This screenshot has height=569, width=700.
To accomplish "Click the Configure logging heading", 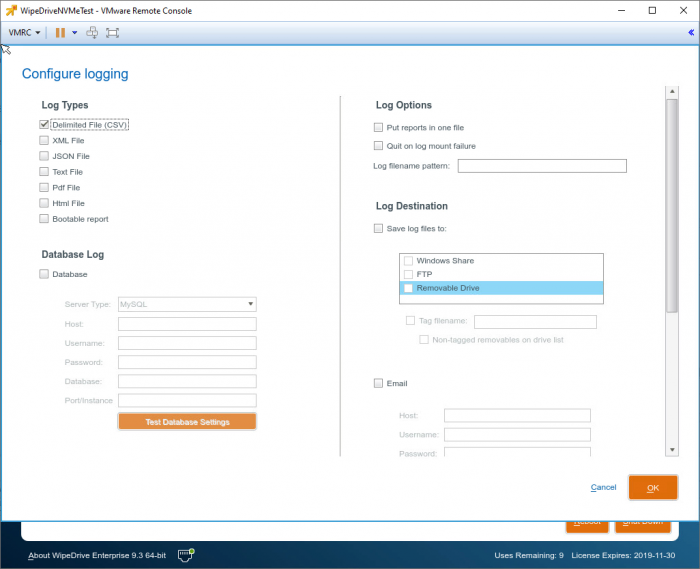I will coord(75,74).
